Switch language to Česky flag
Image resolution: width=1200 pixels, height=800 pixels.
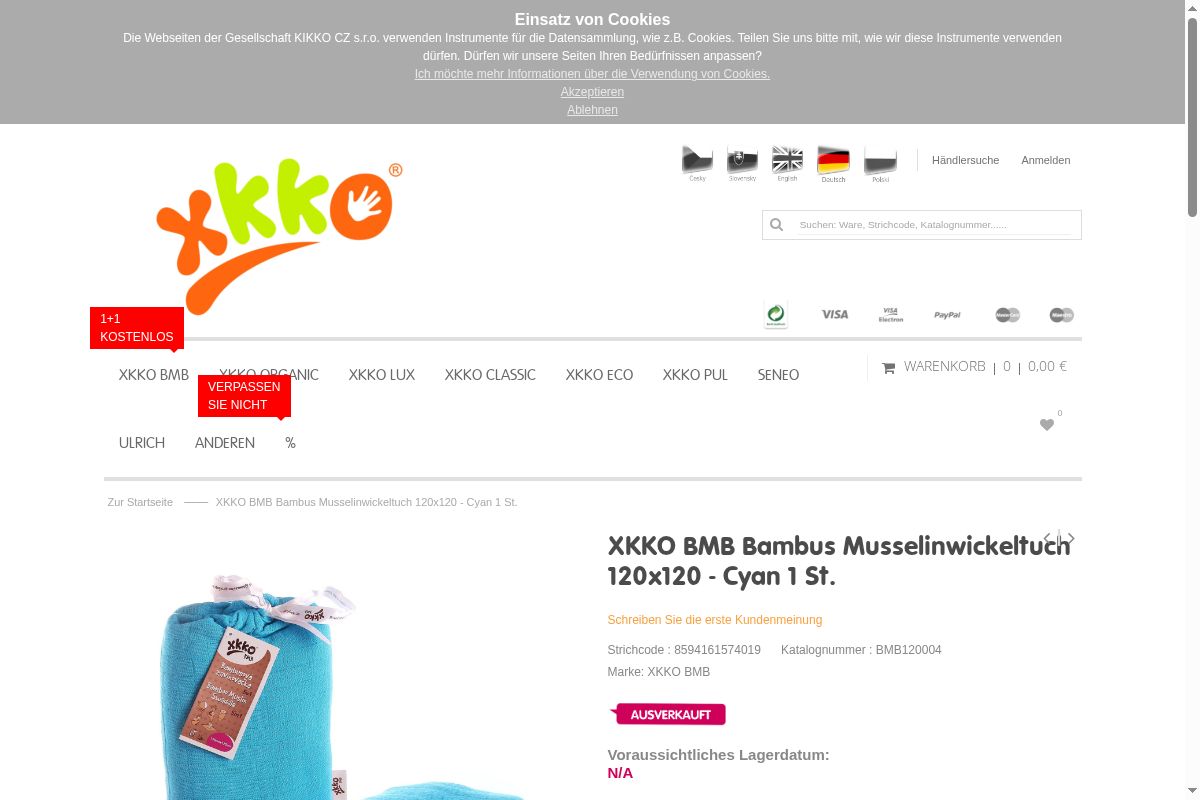point(697,162)
